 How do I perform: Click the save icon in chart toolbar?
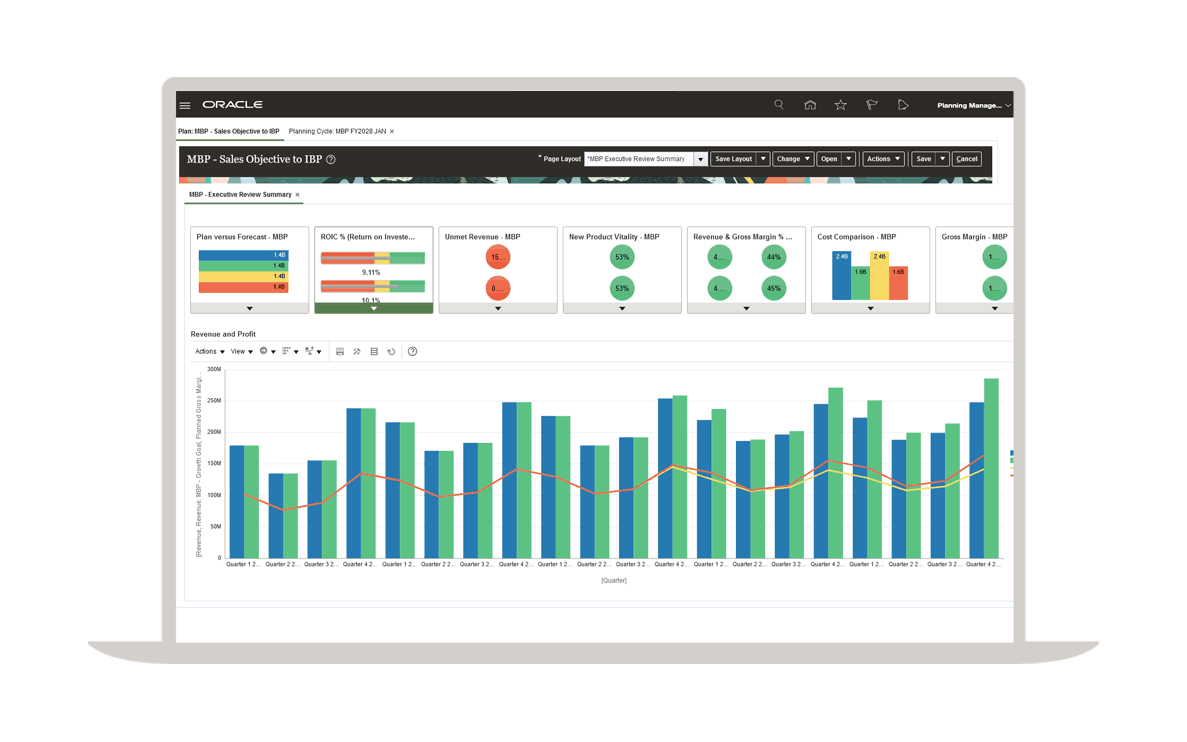click(340, 352)
